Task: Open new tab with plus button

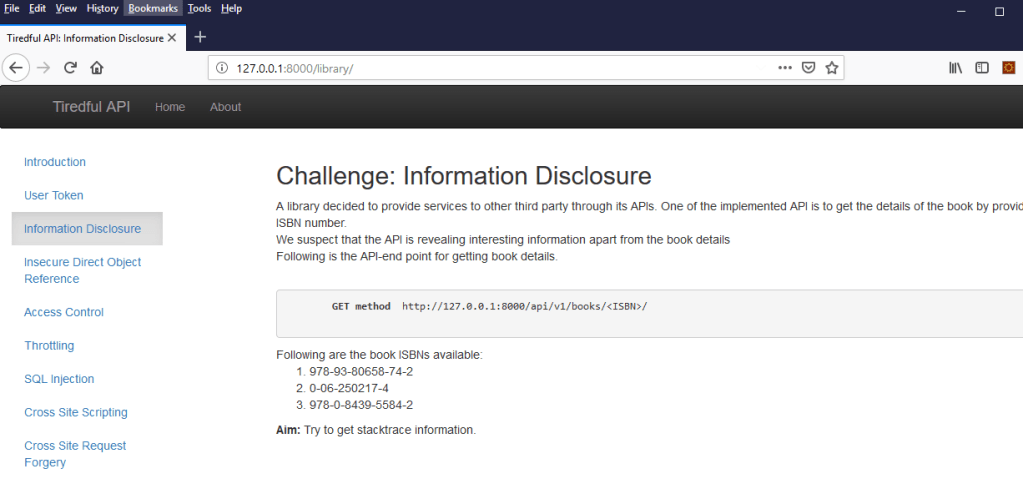Action: pyautogui.click(x=200, y=37)
